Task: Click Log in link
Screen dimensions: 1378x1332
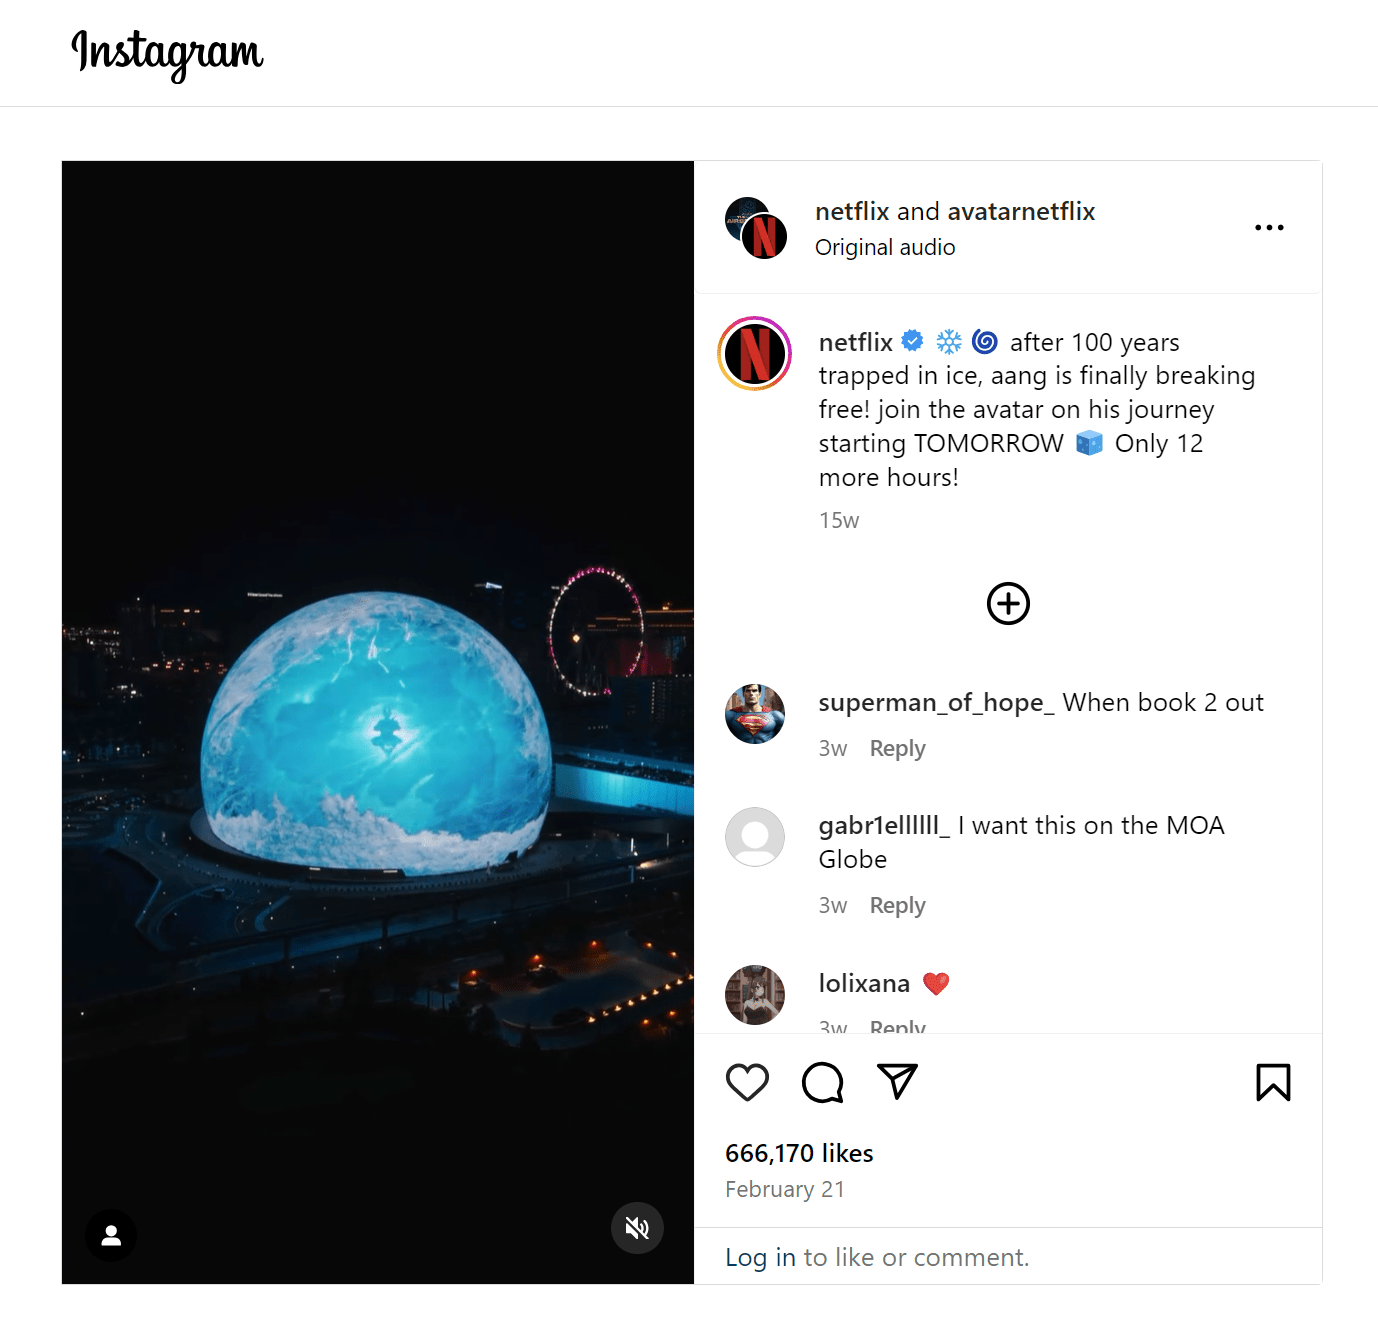Action: (760, 1257)
